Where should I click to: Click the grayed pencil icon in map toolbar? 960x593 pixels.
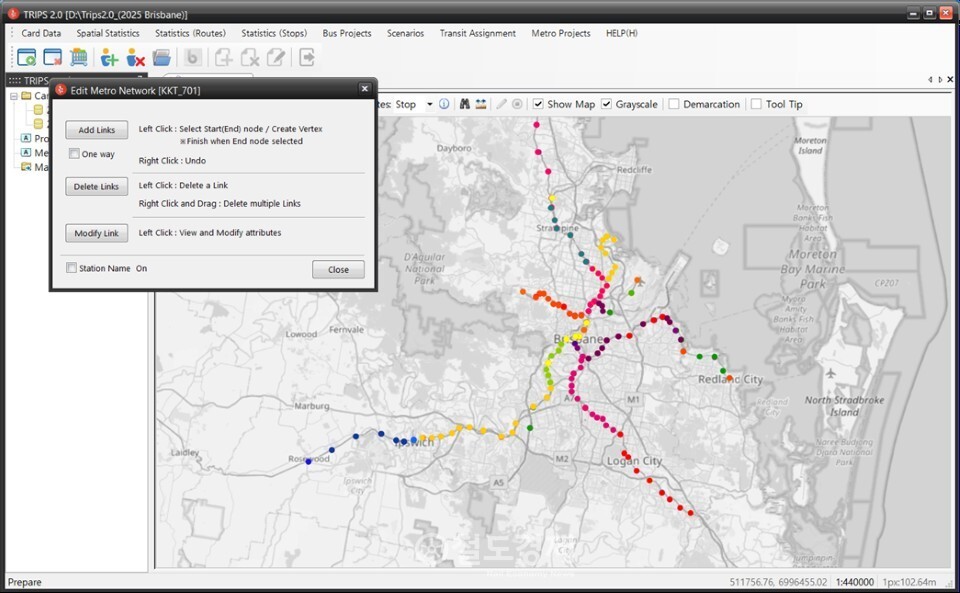click(501, 104)
